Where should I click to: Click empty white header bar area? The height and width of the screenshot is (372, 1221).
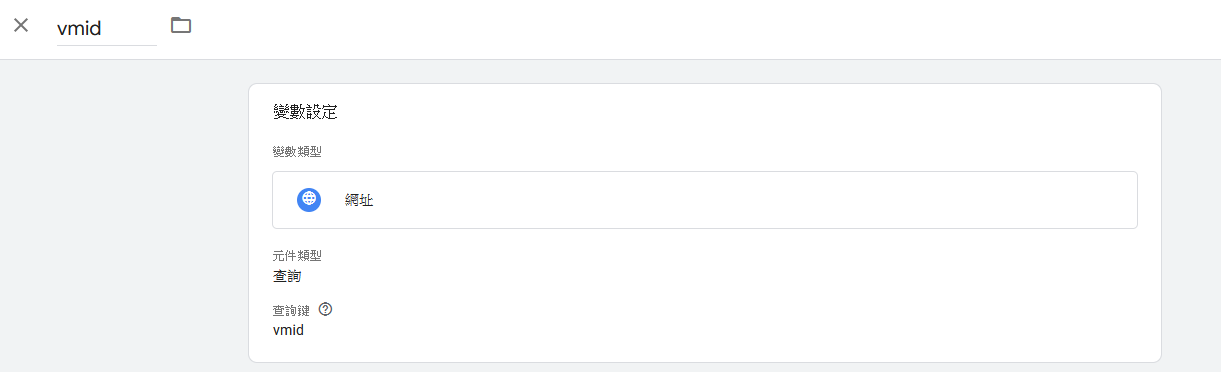tap(700, 28)
